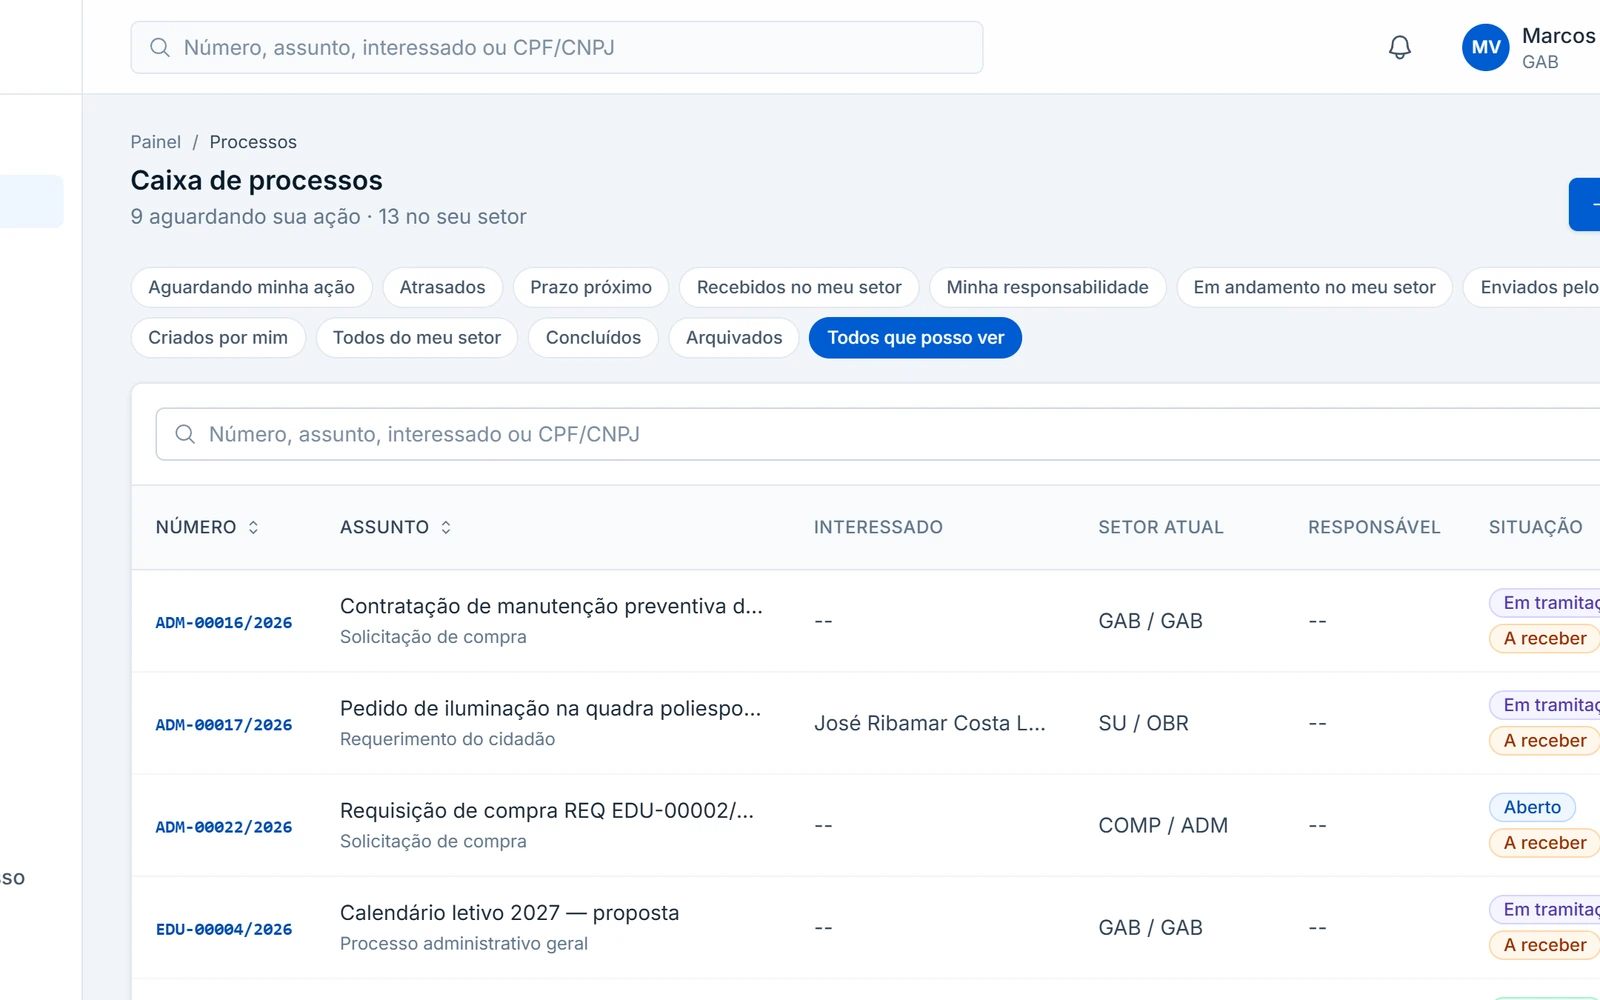Click the table search magnifier icon
Screen dimensions: 1600x1000
pyautogui.click(x=185, y=434)
